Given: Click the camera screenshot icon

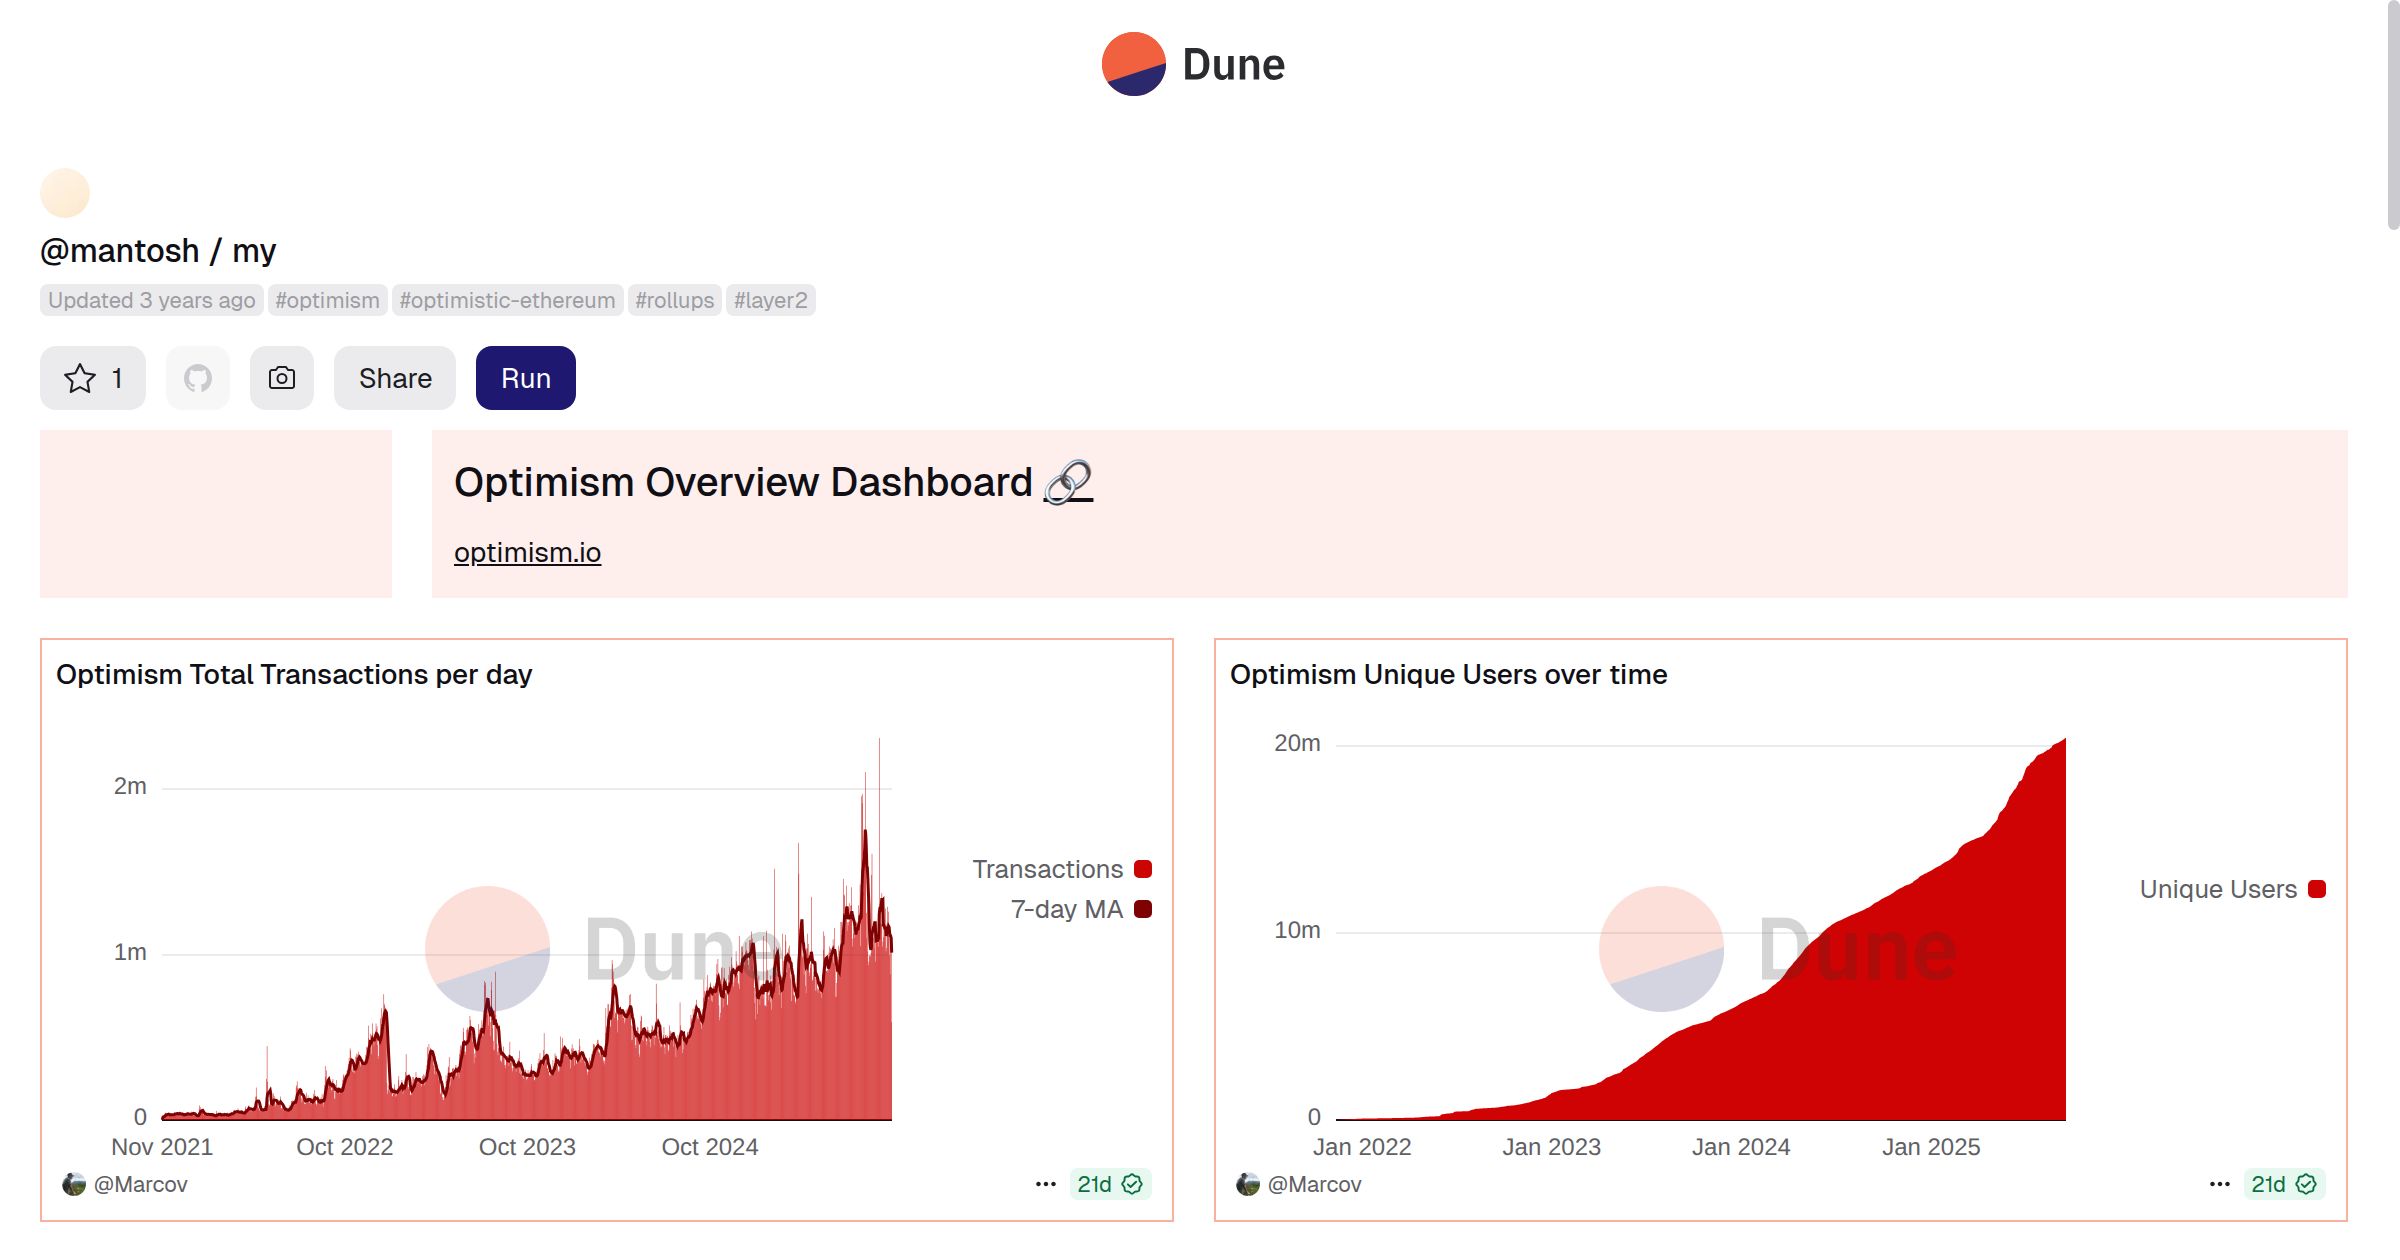Looking at the screenshot, I should (282, 378).
